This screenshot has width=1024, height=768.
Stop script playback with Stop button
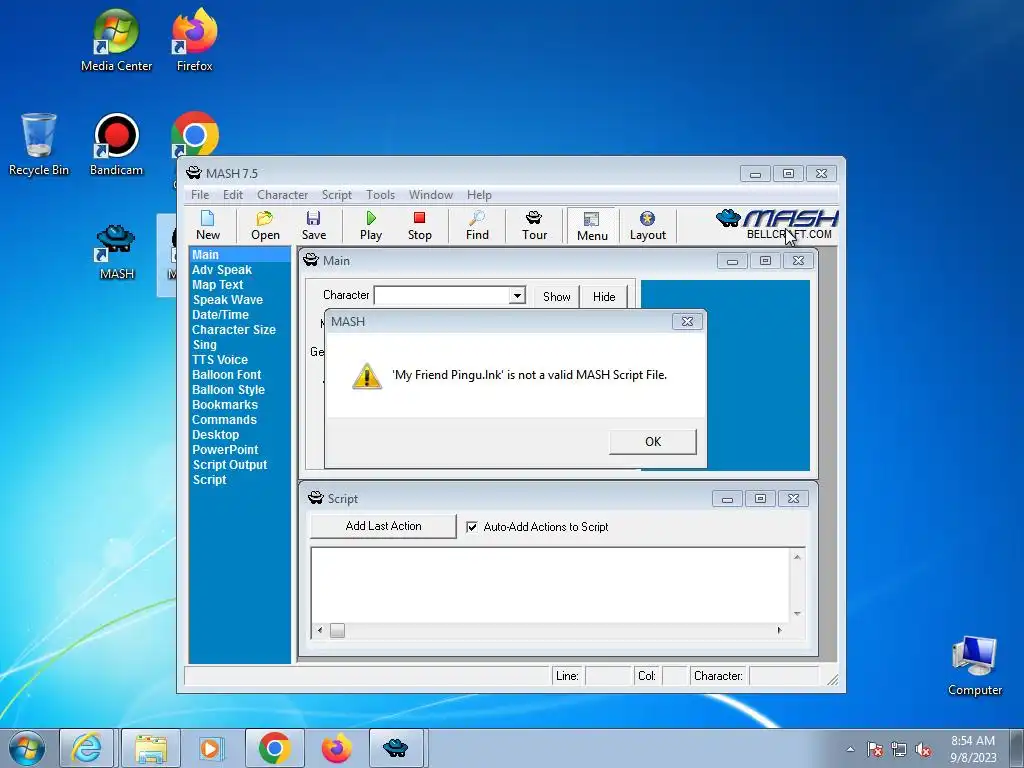[419, 225]
